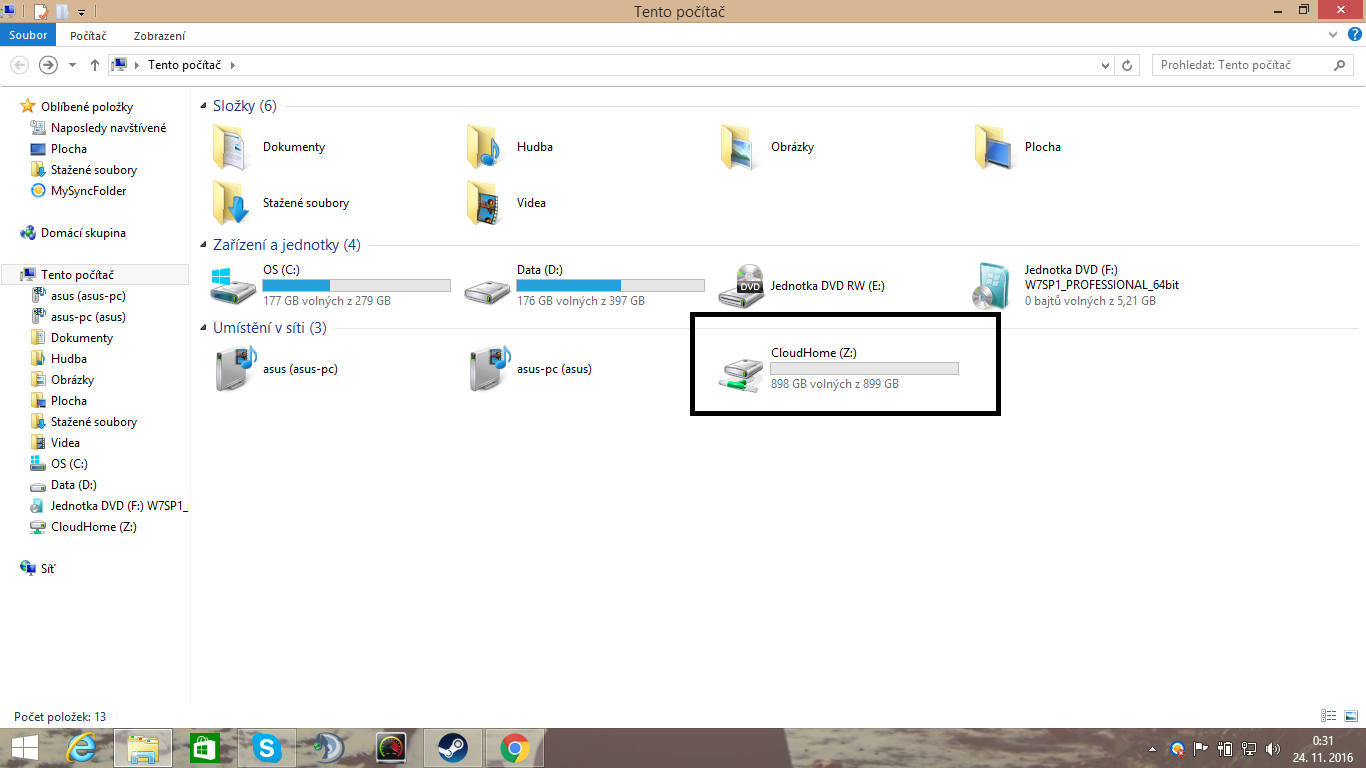Viewport: 1366px width, 768px height.
Task: Open Domácí skupina in the navigation pane
Action: coord(83,233)
